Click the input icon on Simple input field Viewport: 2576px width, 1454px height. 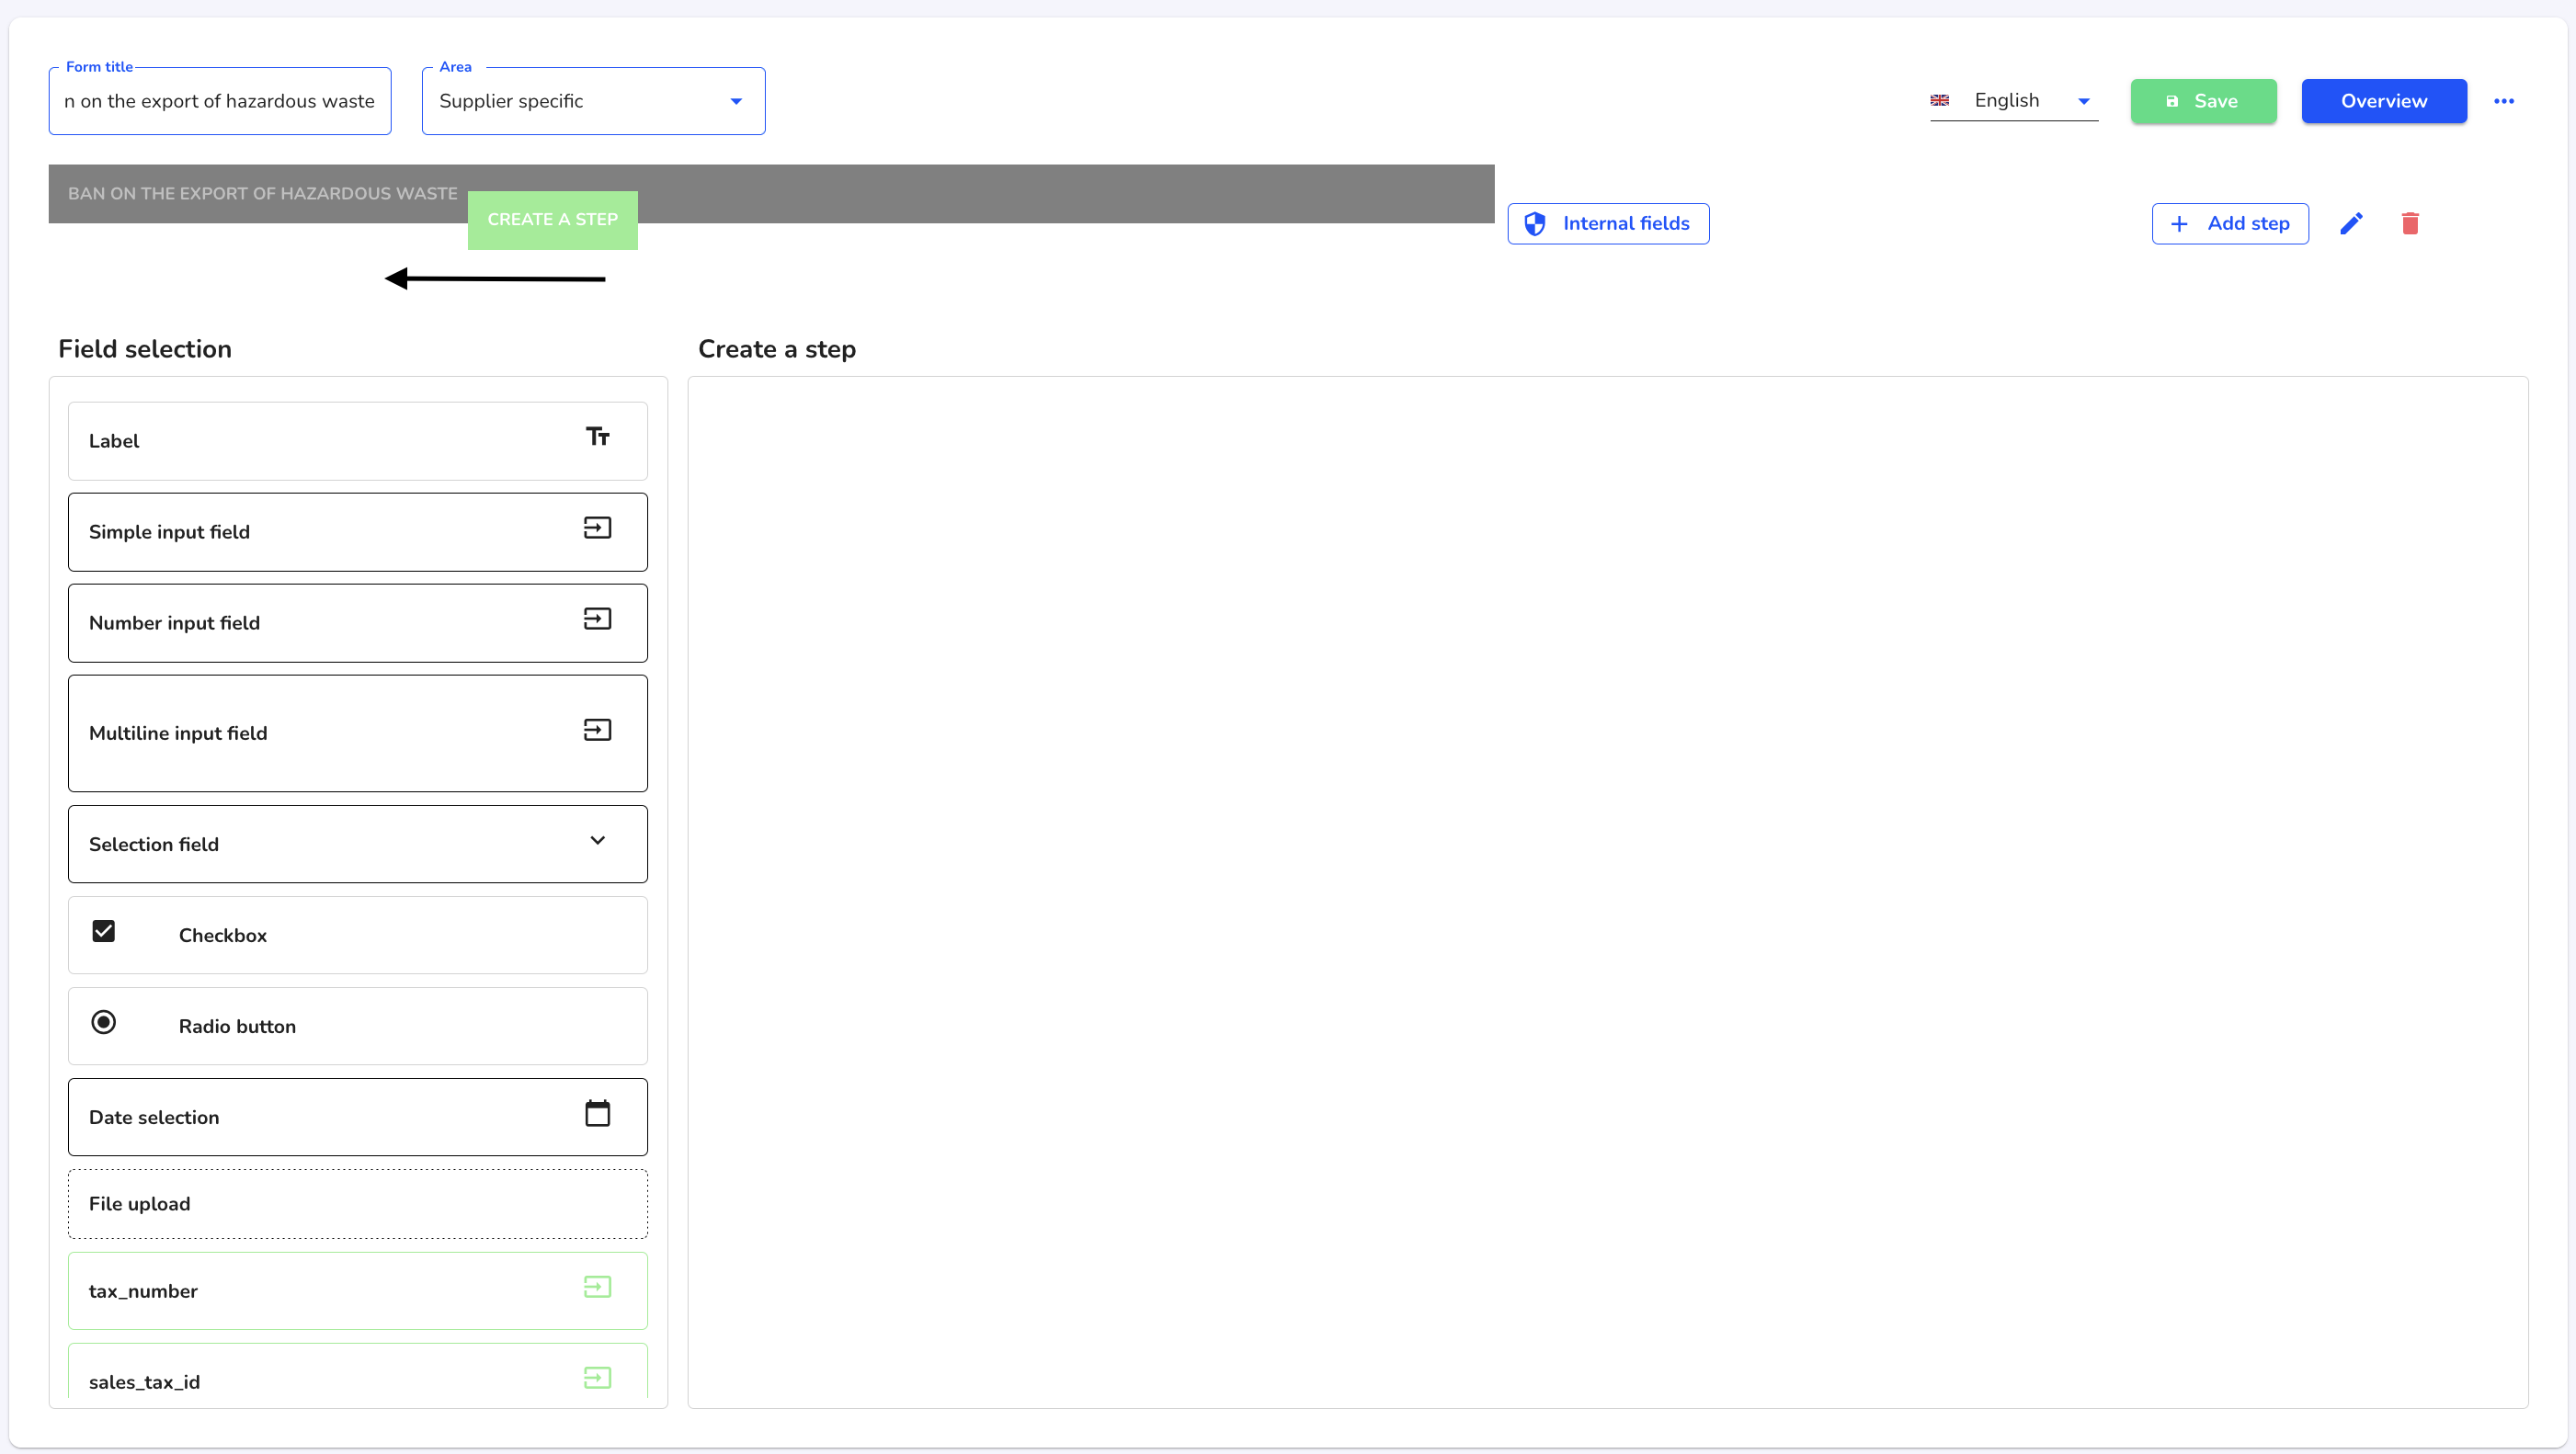(597, 527)
